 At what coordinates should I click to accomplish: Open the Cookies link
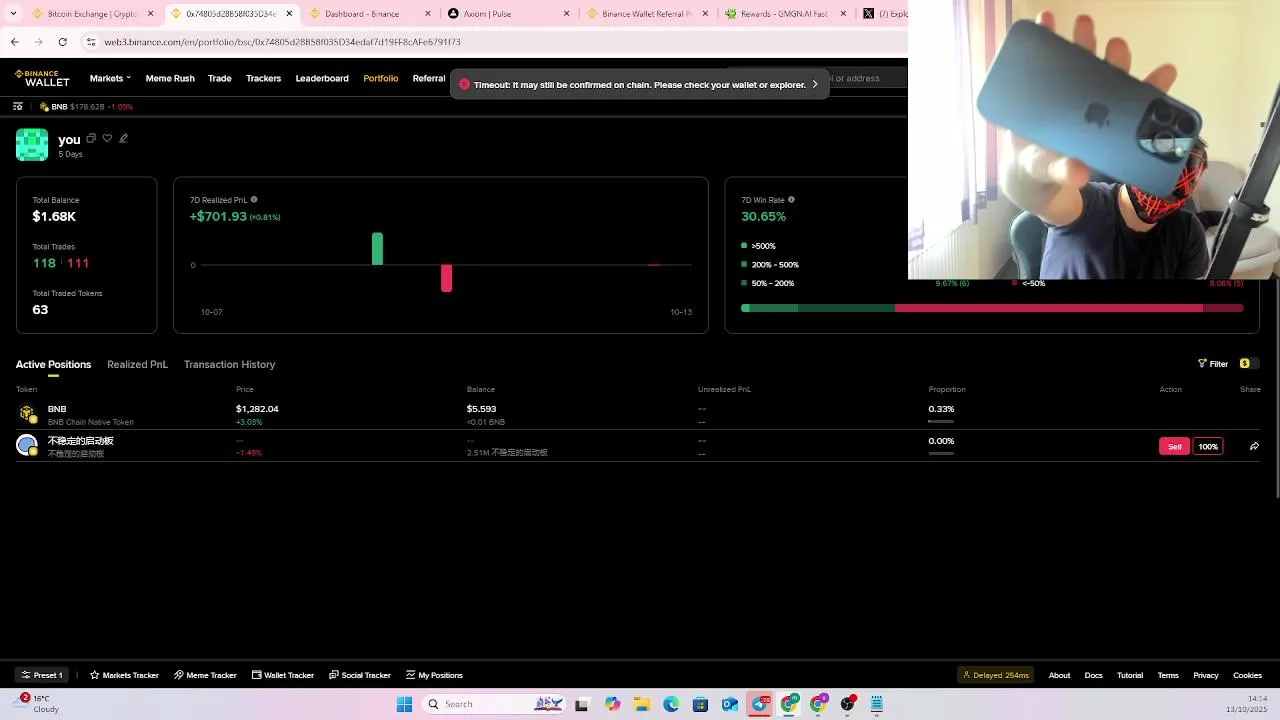(1247, 675)
